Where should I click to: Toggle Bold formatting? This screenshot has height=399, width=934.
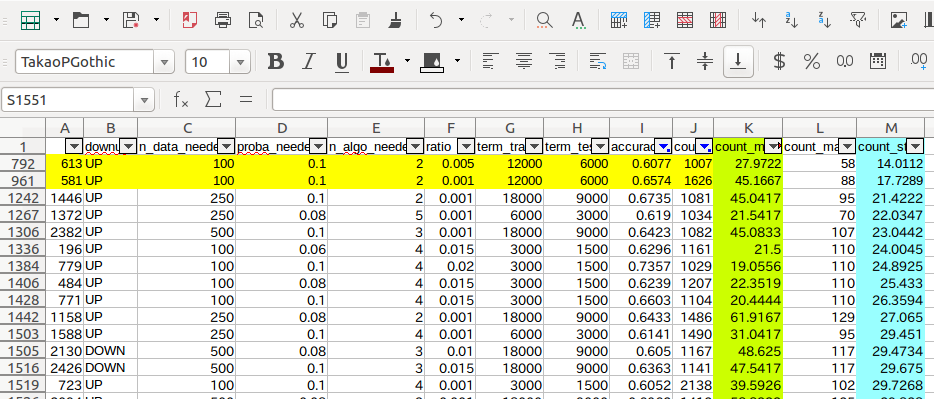pyautogui.click(x=275, y=61)
